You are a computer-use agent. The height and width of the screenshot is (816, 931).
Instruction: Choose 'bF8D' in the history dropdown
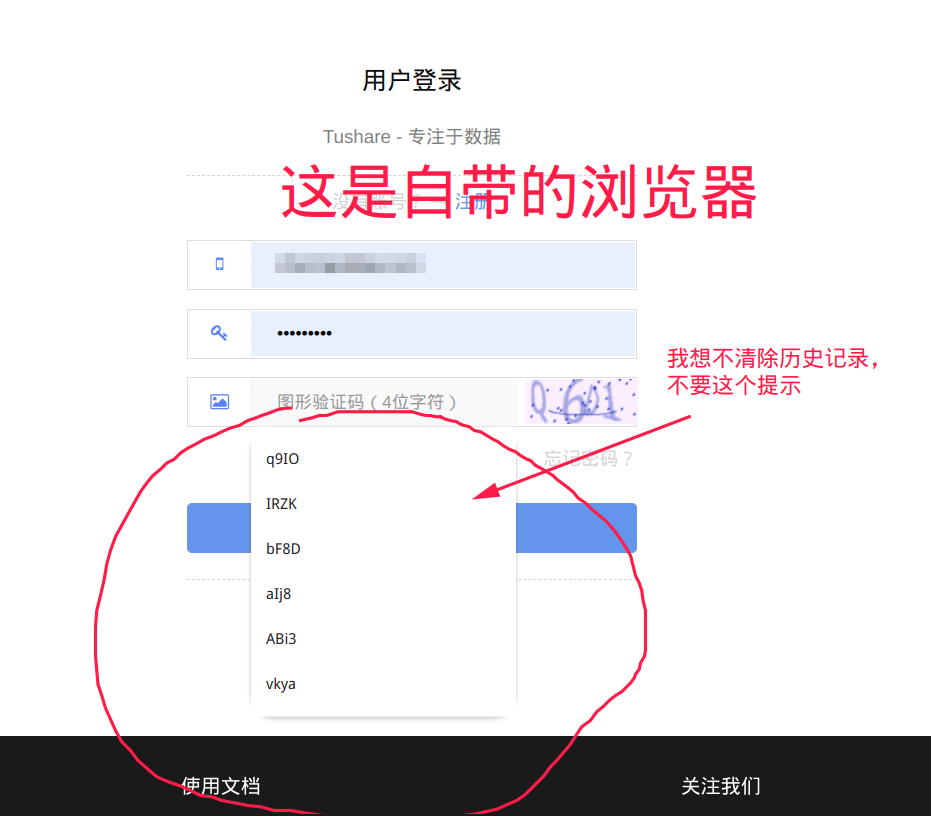[281, 549]
